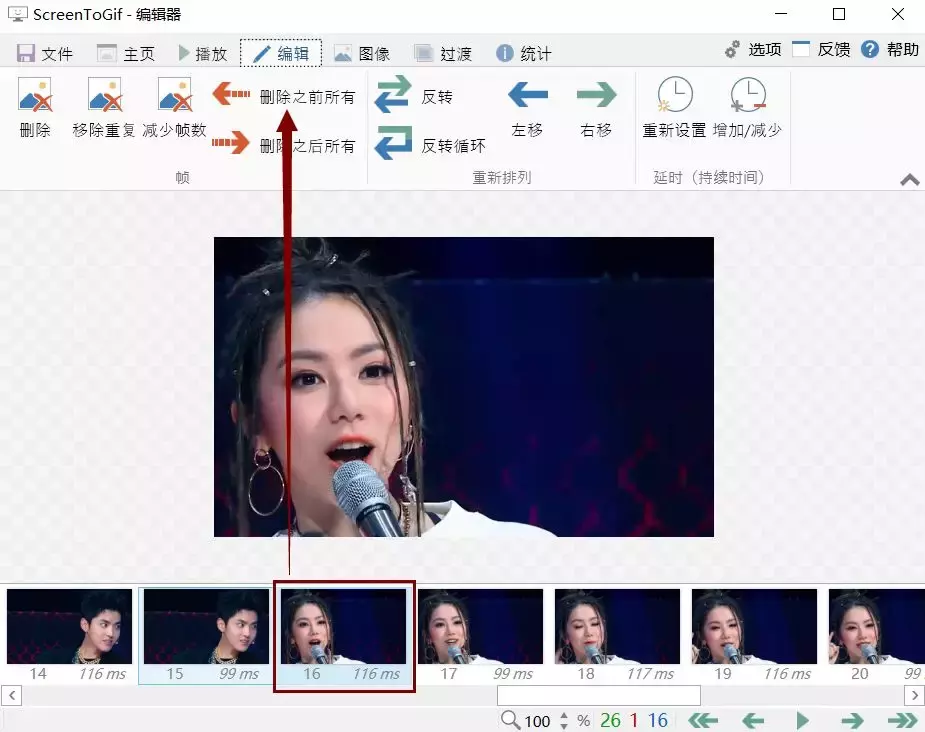
Task: Click the main frame preview image
Action: point(464,387)
